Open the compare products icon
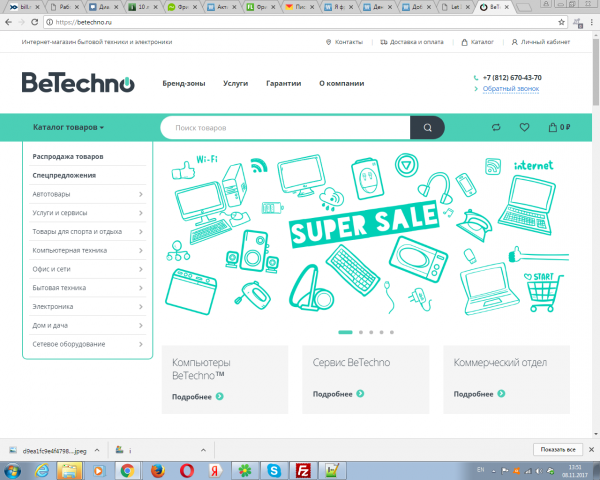 coord(496,127)
